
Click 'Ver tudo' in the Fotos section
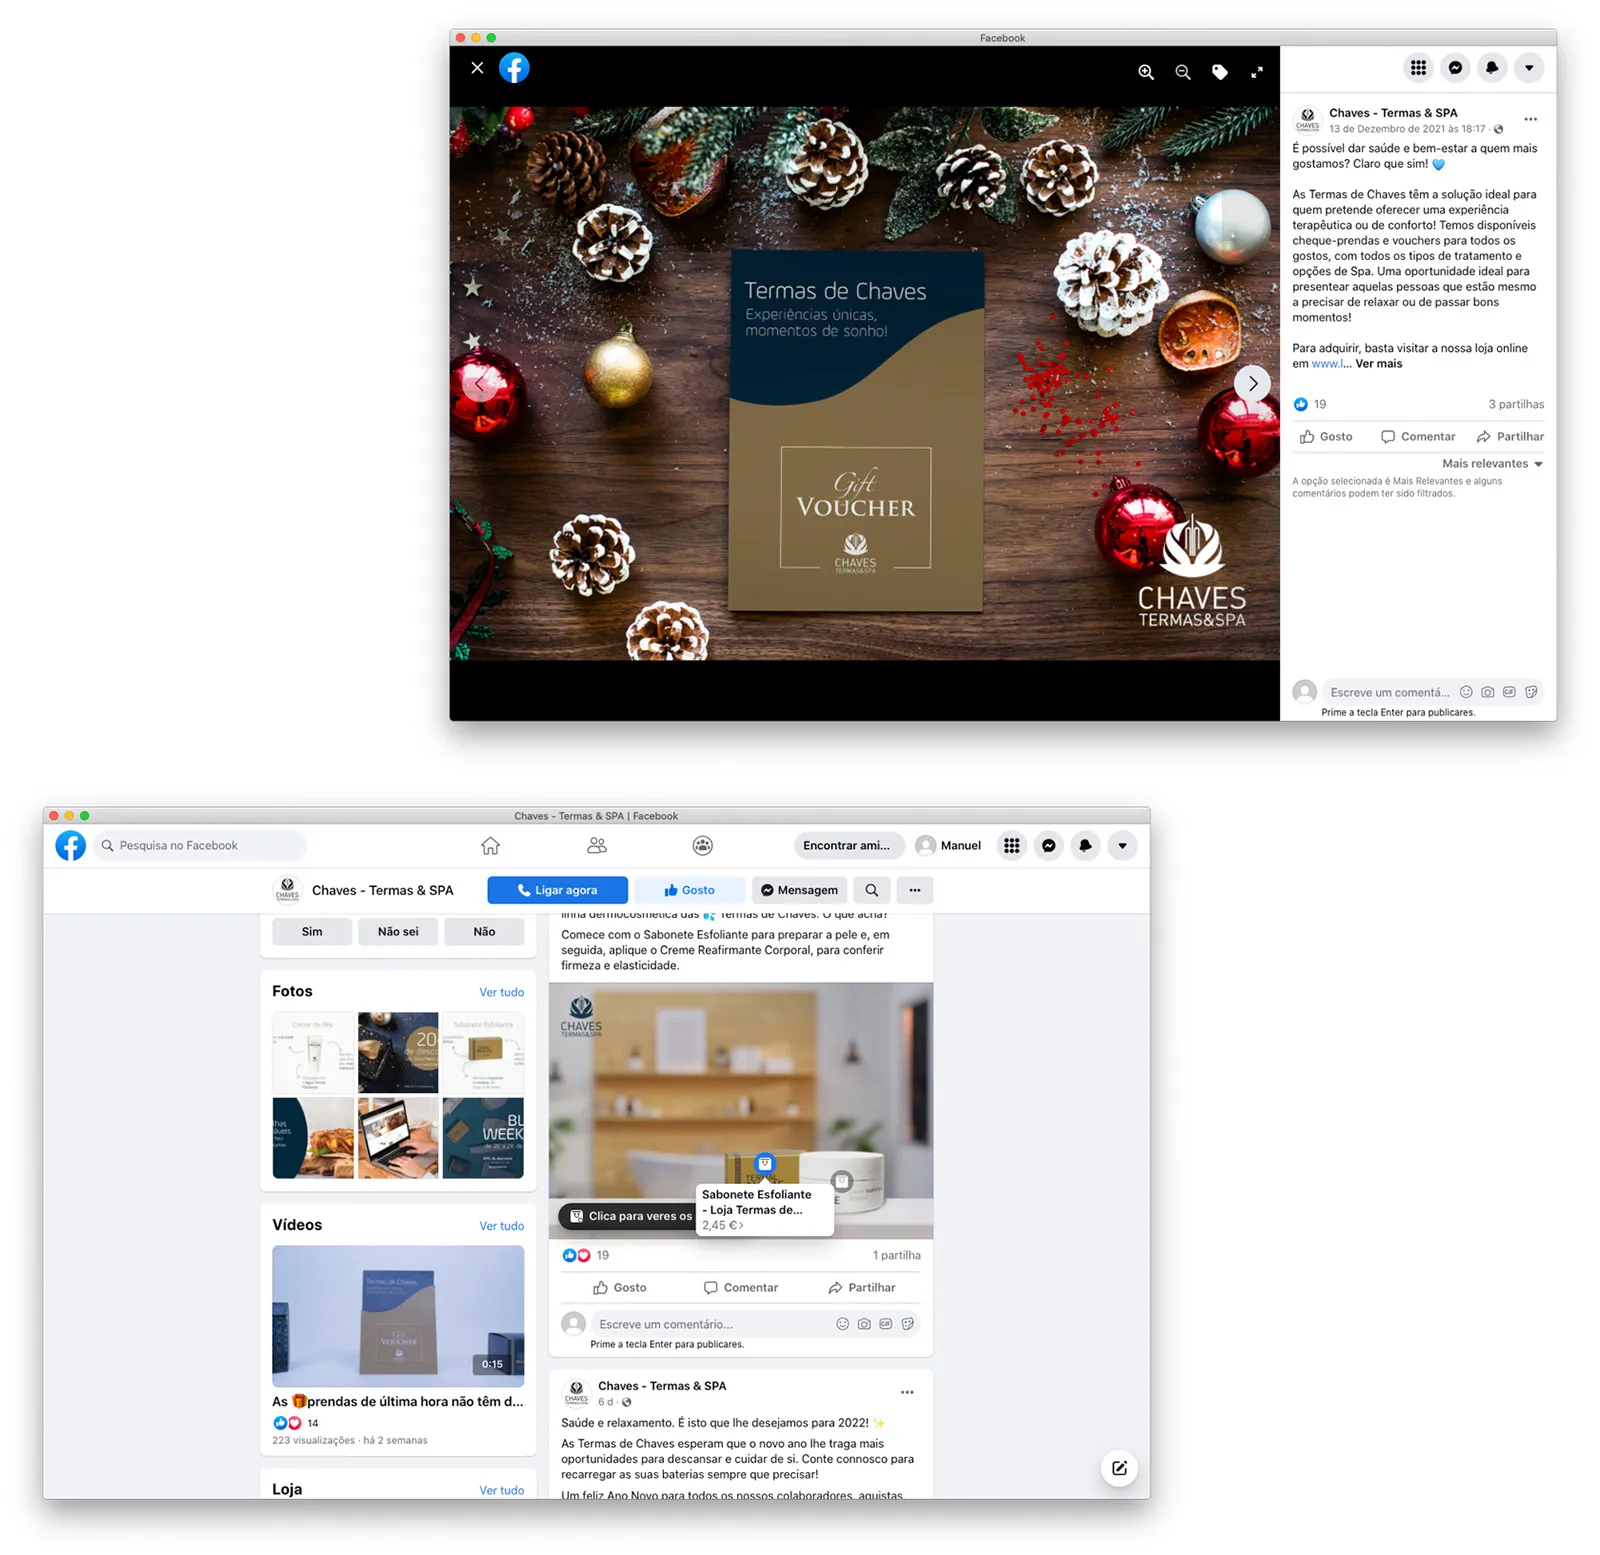pos(501,993)
